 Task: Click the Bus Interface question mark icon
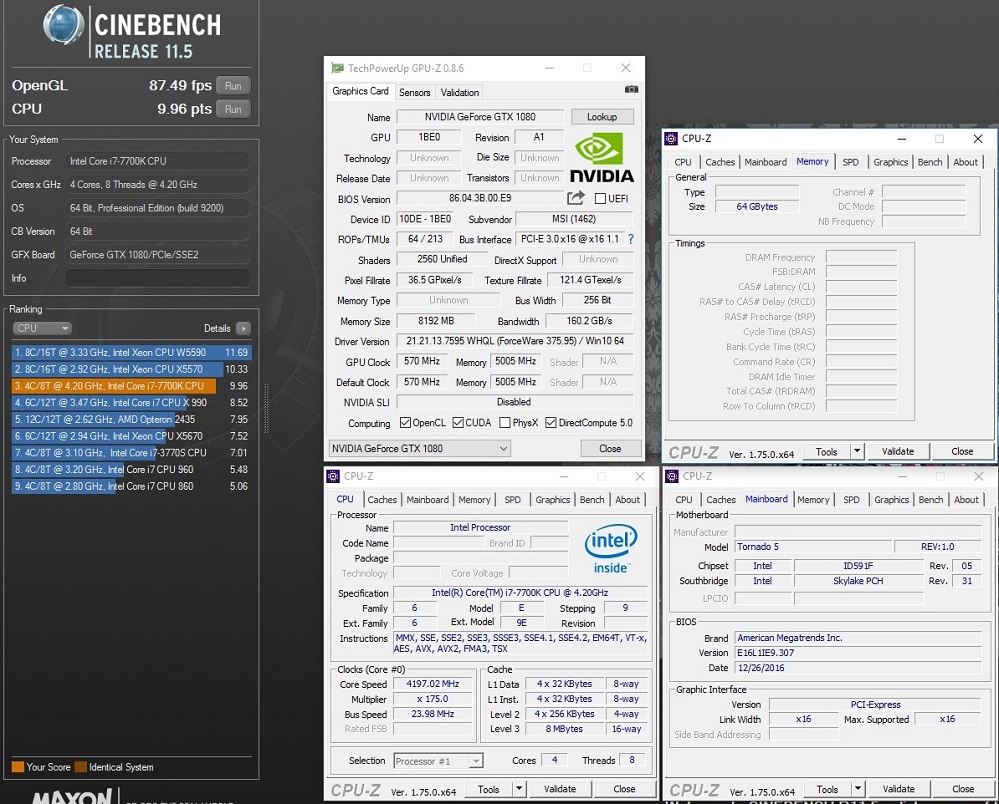[x=630, y=239]
